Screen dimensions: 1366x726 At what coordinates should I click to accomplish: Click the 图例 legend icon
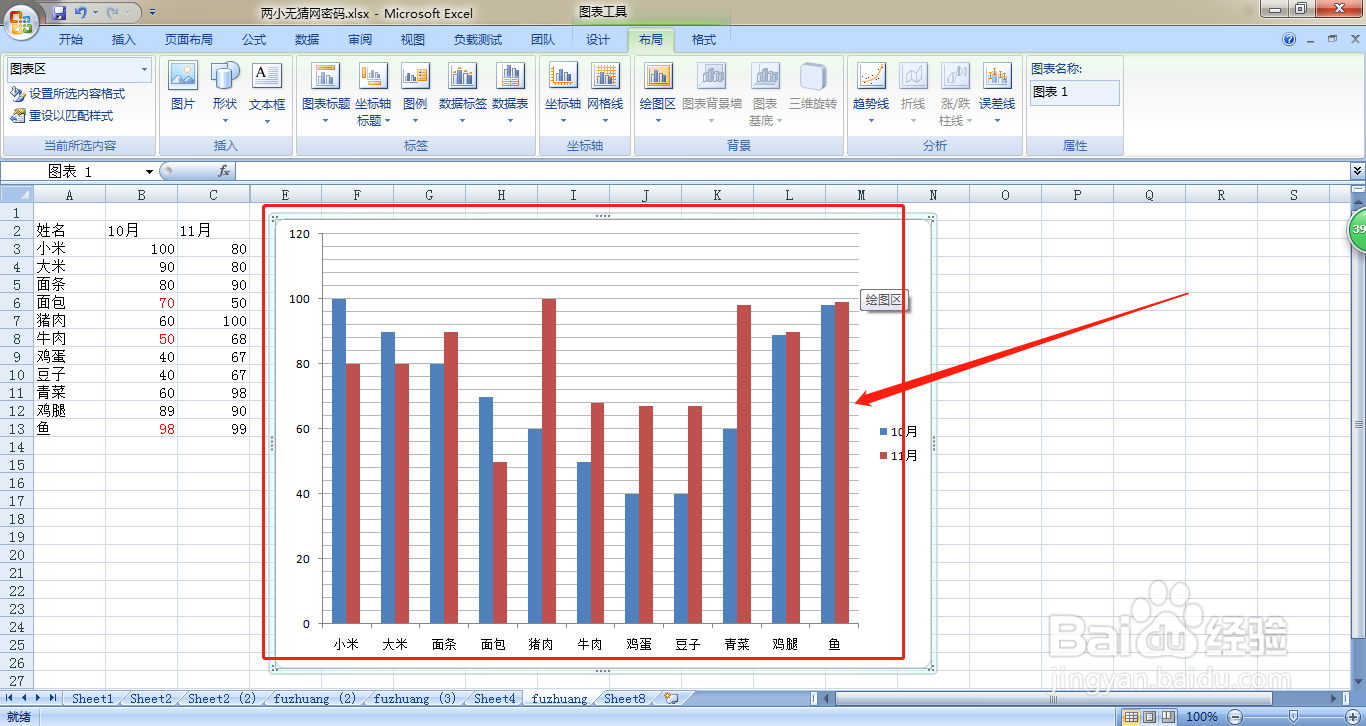tap(415, 94)
